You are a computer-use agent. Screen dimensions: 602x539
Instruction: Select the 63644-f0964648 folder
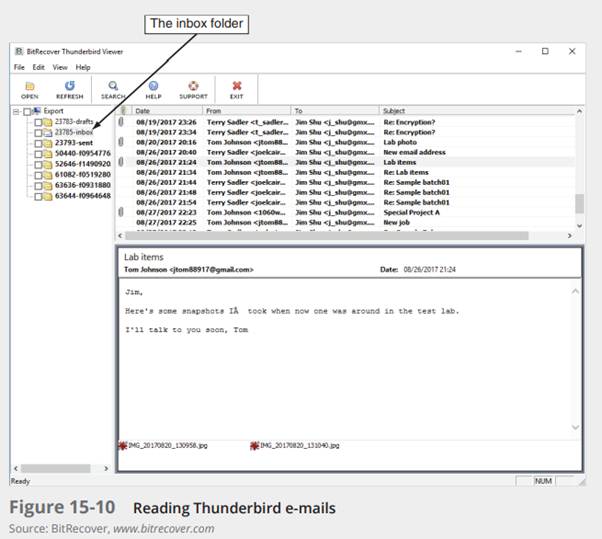83,196
